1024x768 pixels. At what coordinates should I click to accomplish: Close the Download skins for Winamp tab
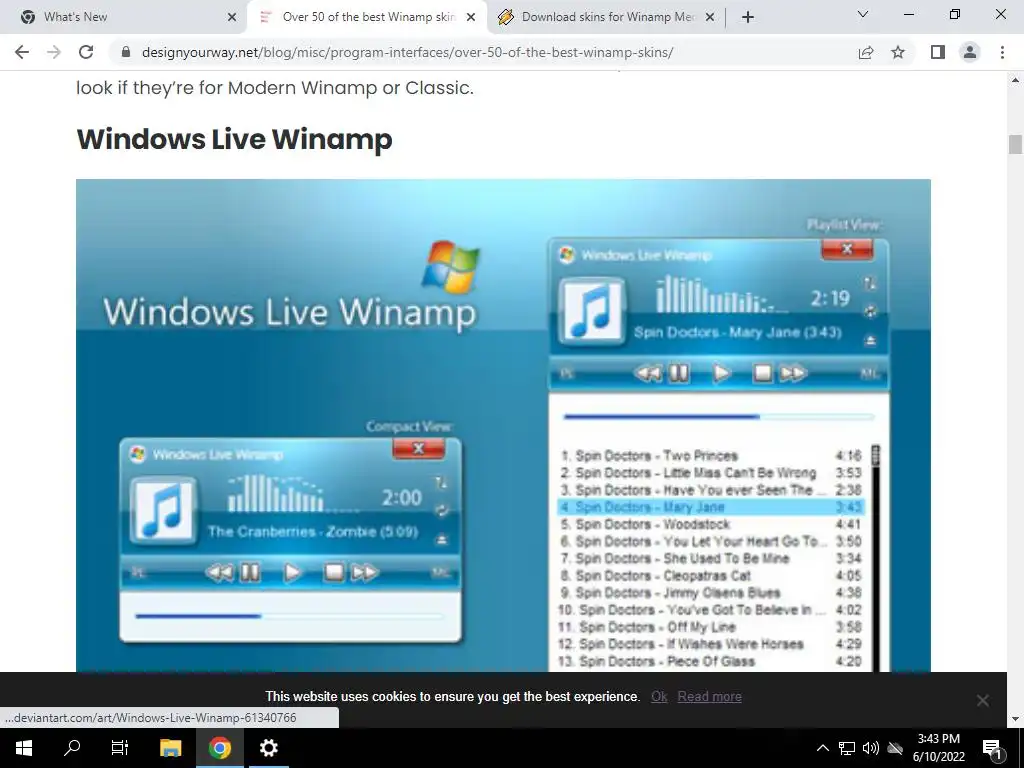pyautogui.click(x=711, y=18)
